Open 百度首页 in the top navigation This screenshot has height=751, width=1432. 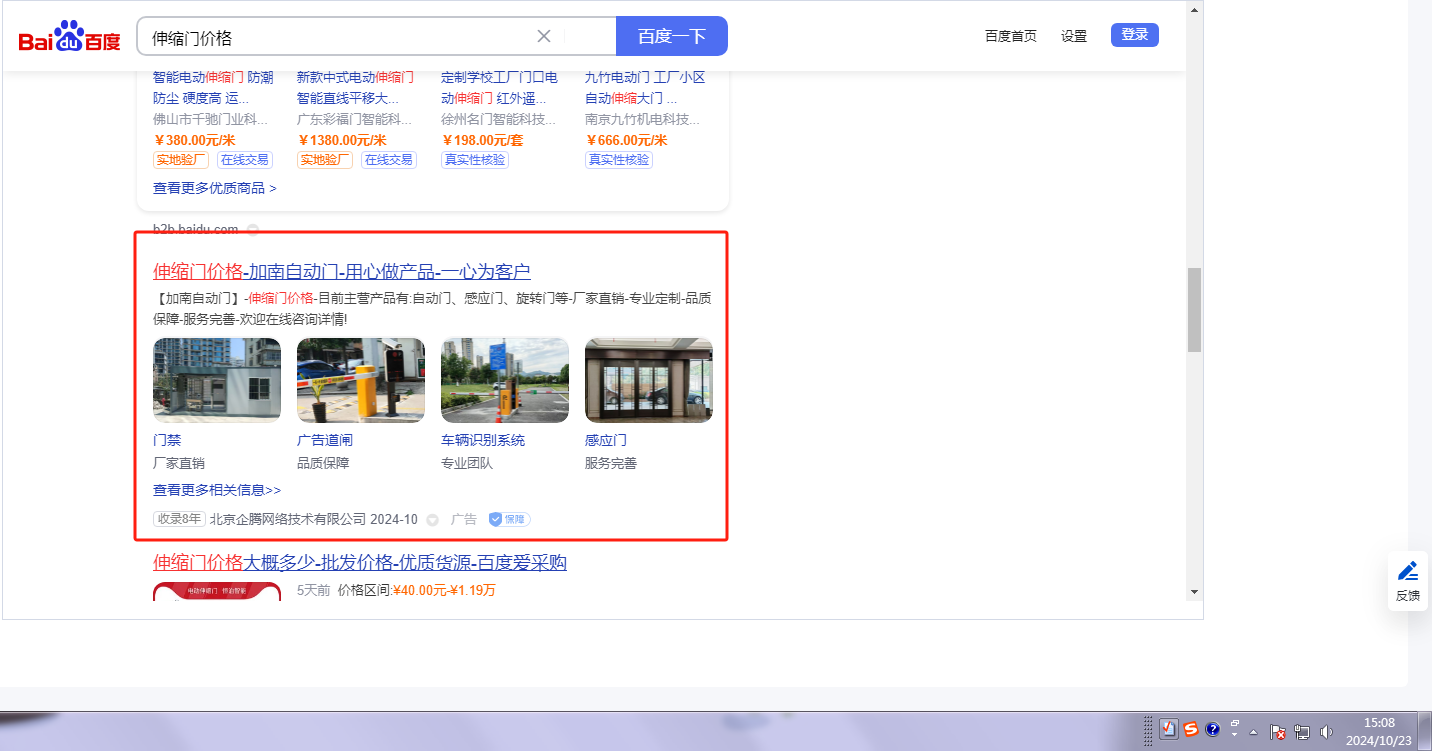1010,36
